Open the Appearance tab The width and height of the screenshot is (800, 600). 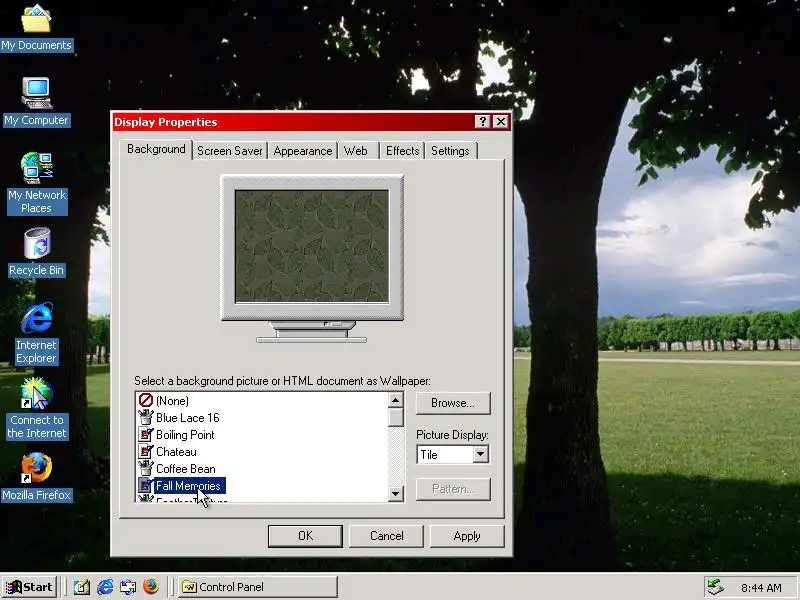pos(303,151)
